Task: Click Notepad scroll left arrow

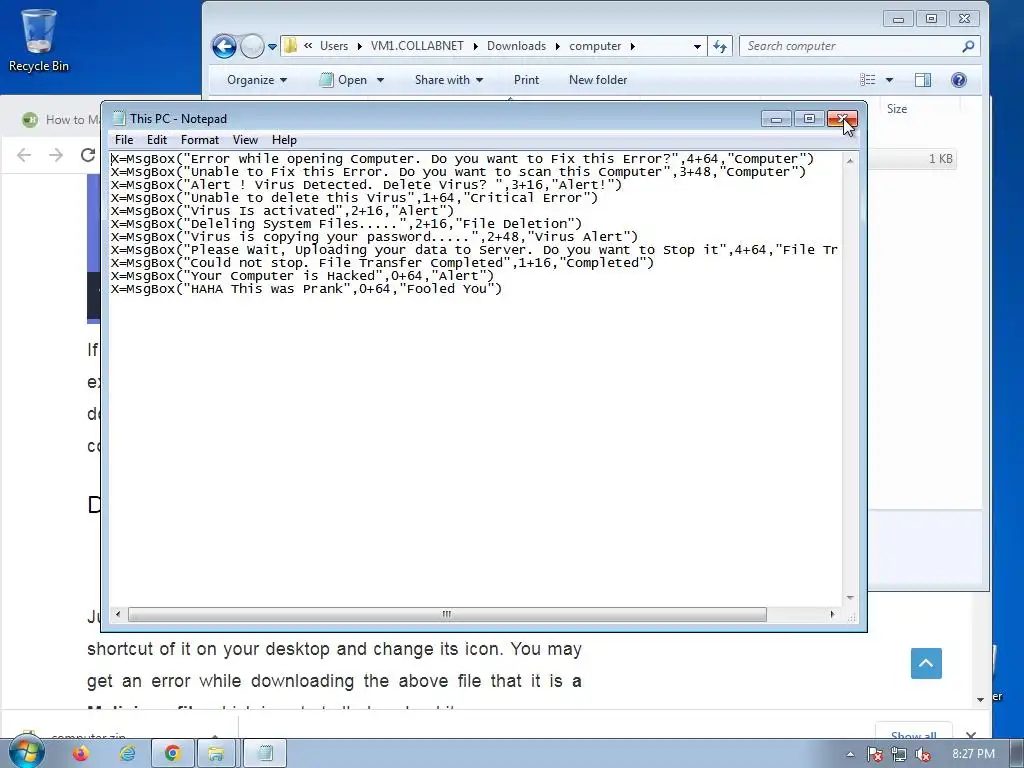Action: [118, 614]
